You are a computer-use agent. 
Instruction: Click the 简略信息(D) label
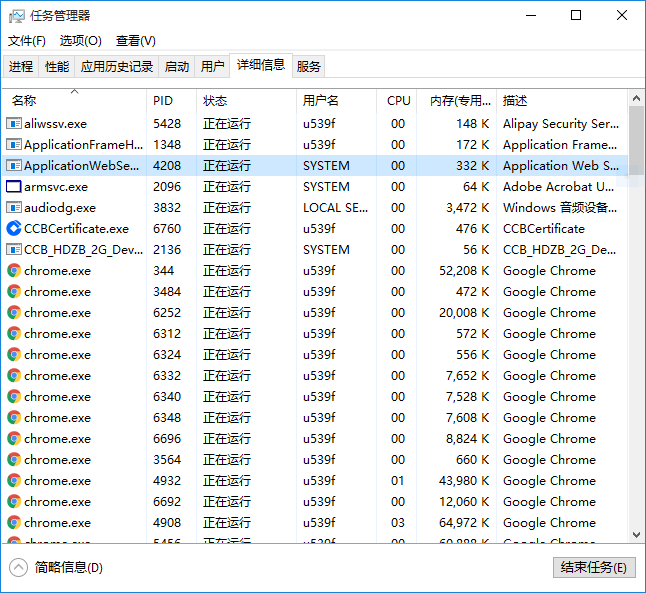[x=68, y=567]
